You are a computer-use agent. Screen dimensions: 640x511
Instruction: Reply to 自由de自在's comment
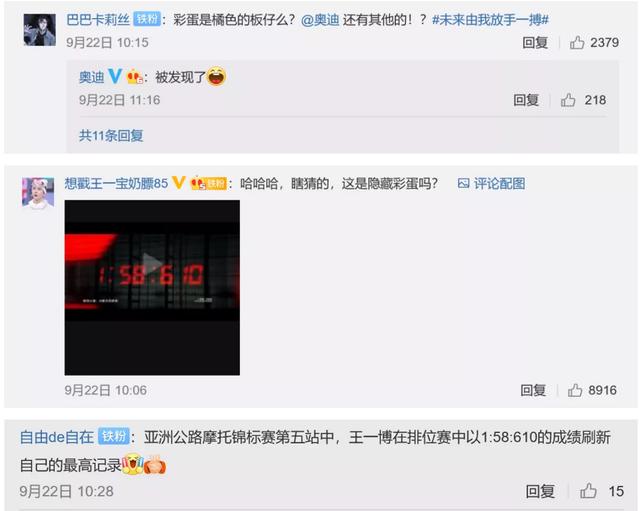540,491
